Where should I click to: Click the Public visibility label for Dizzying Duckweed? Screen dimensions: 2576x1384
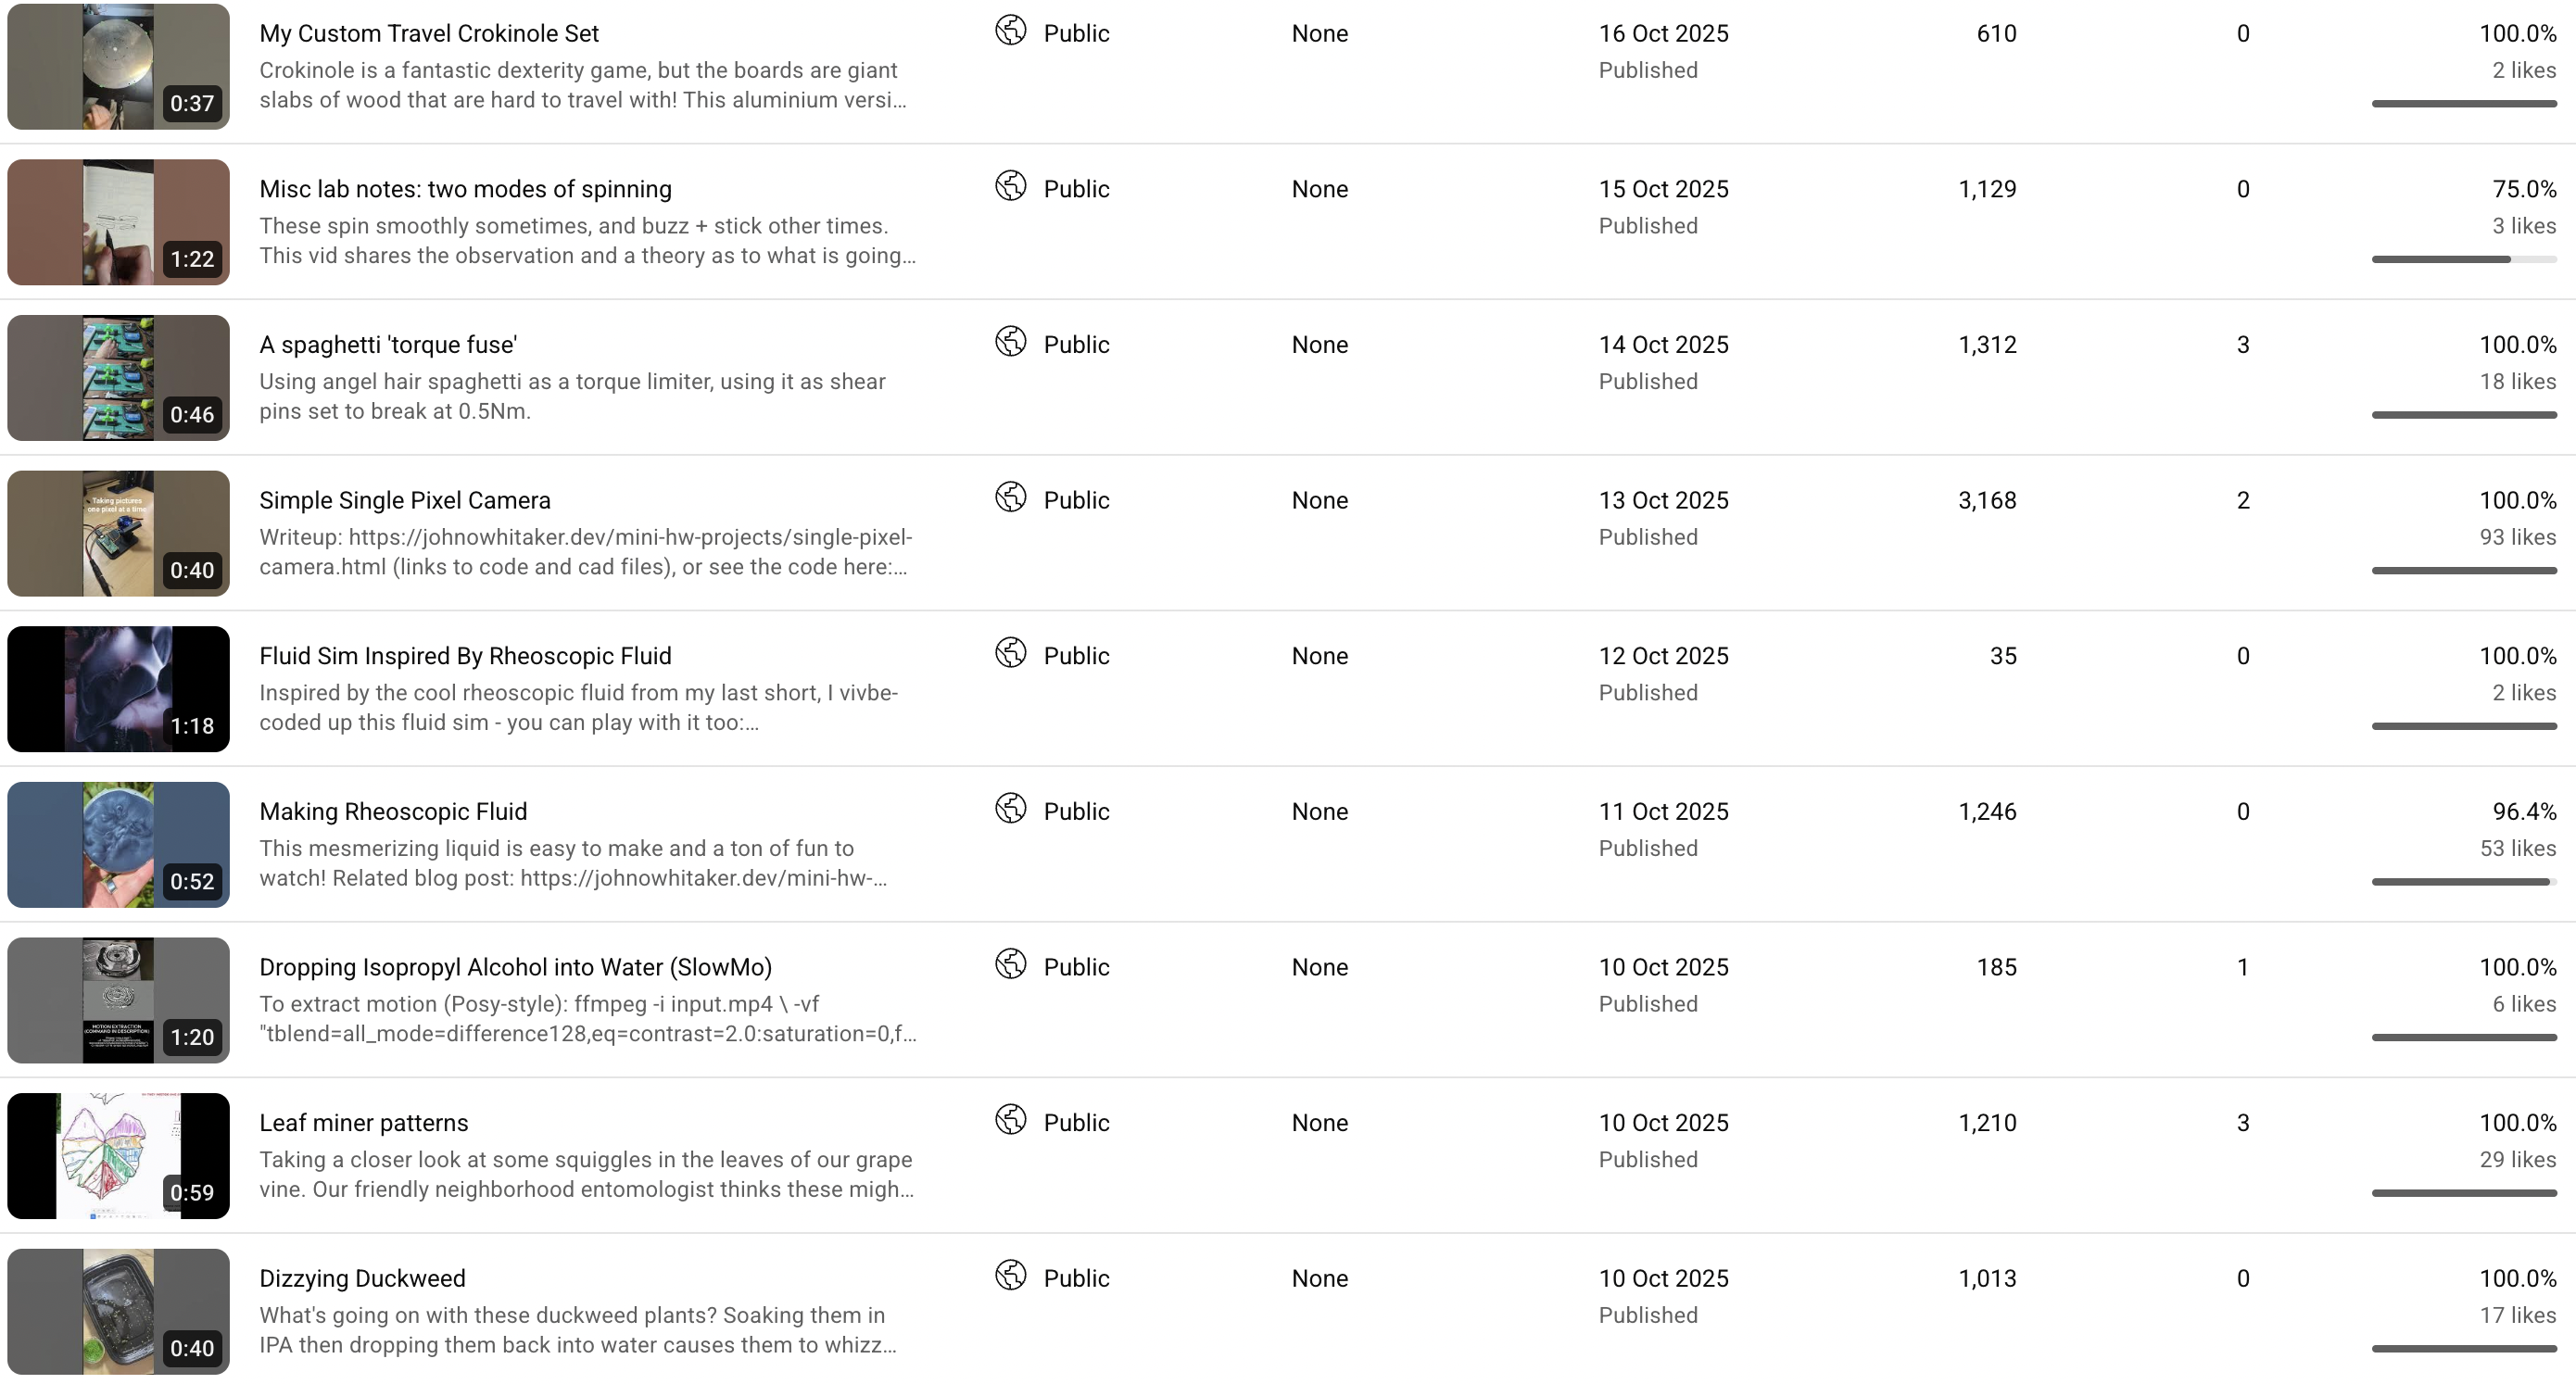pyautogui.click(x=1076, y=1278)
